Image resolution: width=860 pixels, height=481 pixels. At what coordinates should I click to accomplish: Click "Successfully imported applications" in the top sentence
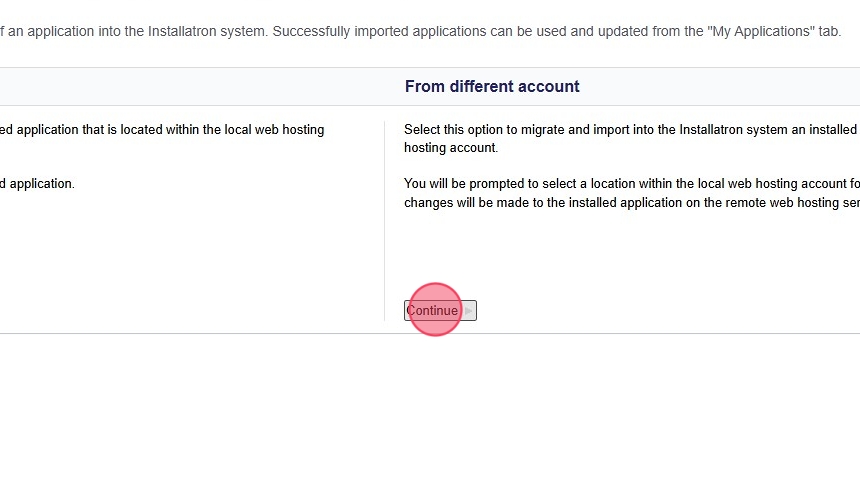379,31
